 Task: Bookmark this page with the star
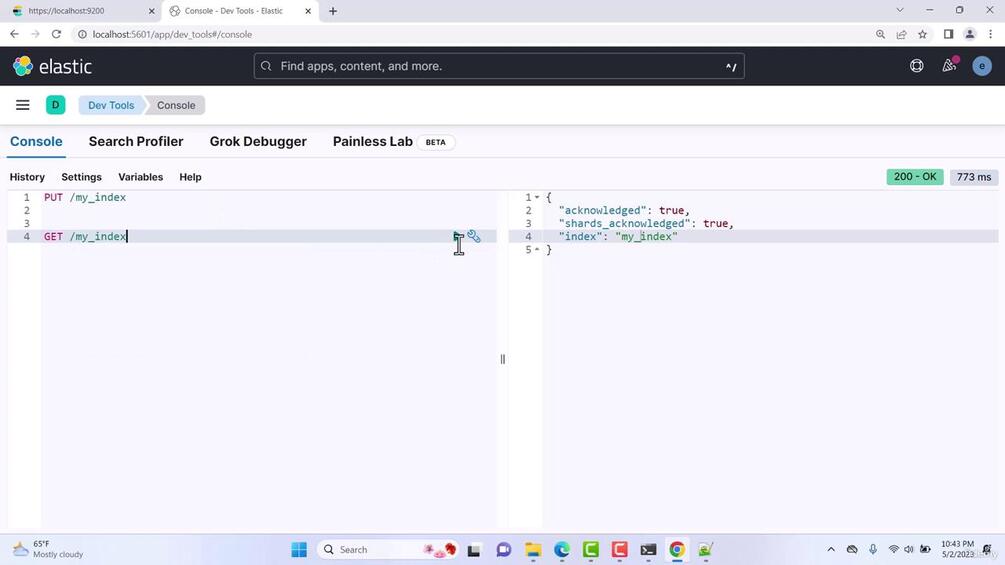[x=922, y=35]
